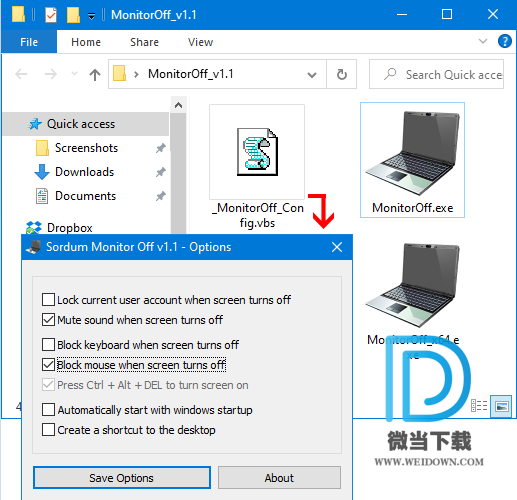
Task: Check Create a shortcut to the desktop
Action: tap(48, 430)
